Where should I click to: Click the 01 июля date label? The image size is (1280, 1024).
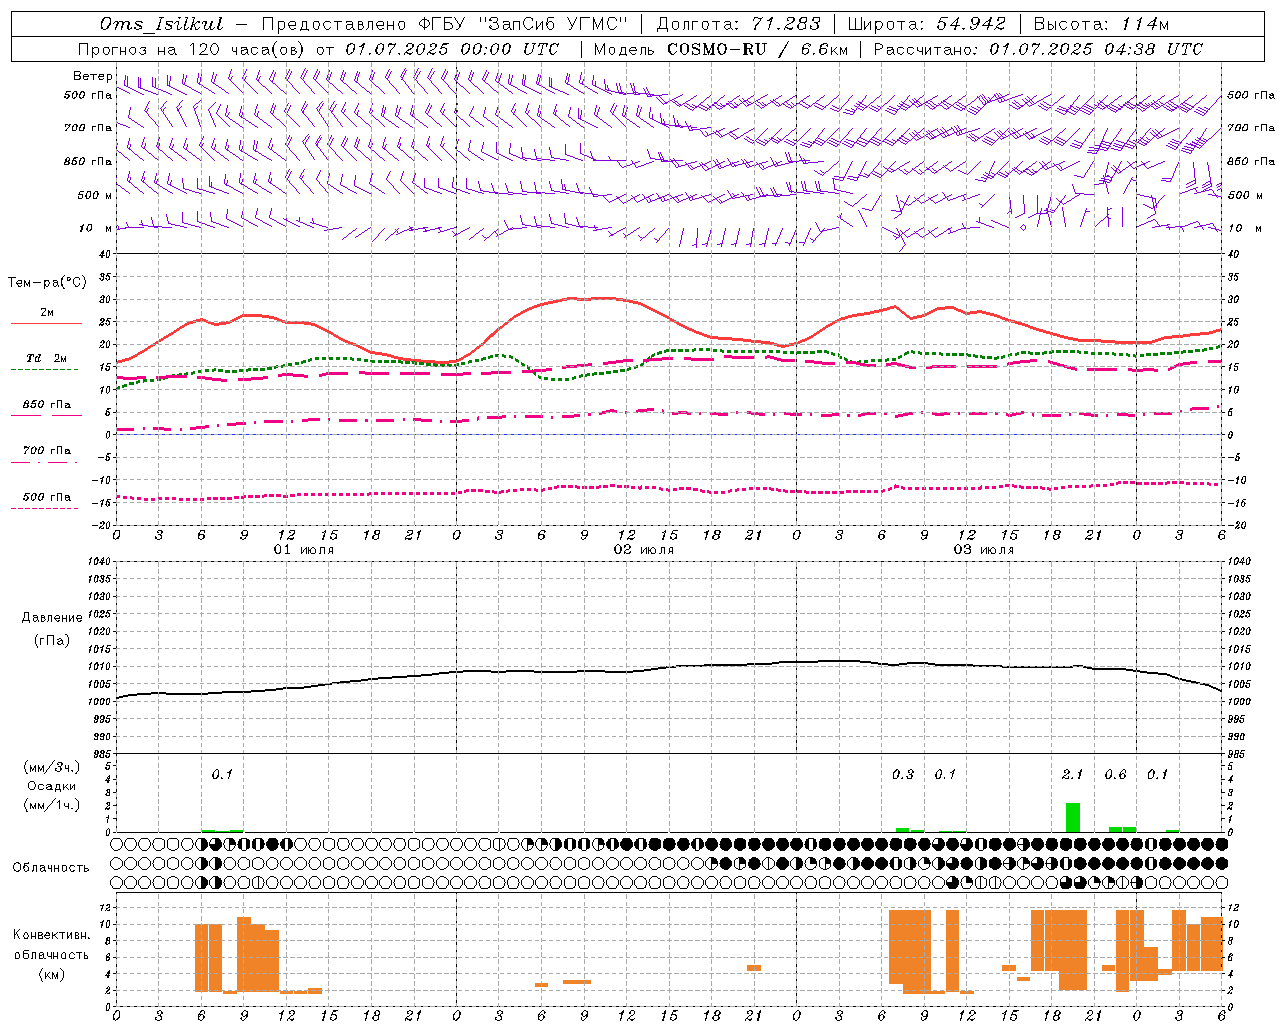304,550
